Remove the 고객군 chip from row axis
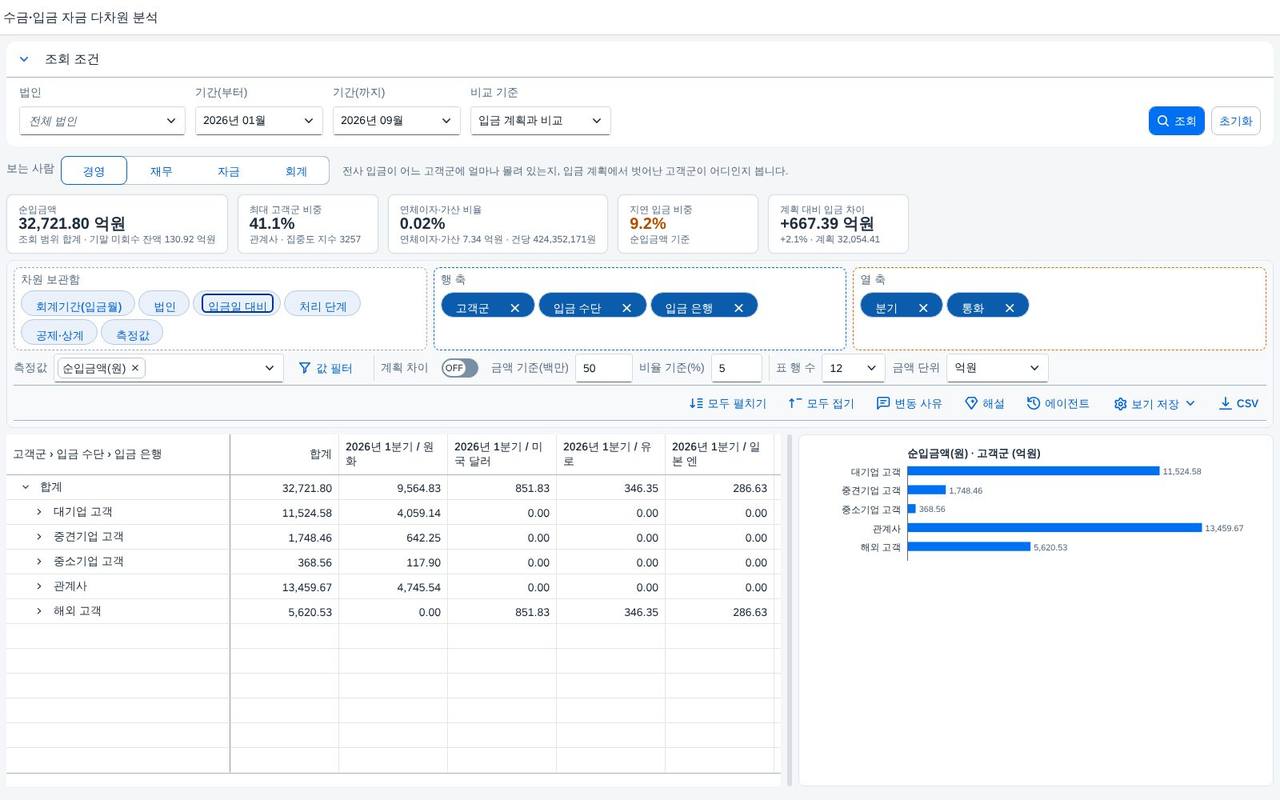Screen dimensions: 1280x800 [515, 308]
